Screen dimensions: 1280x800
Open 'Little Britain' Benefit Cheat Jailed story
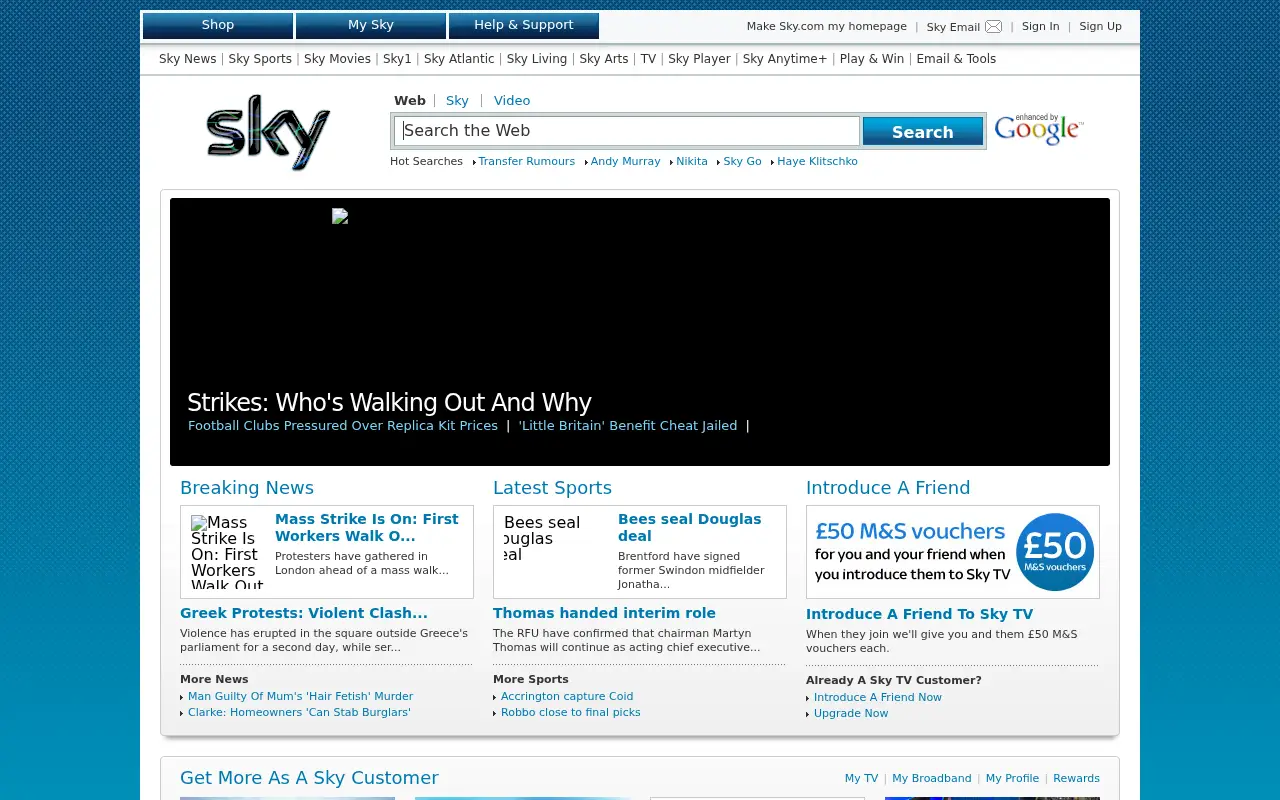(x=628, y=426)
